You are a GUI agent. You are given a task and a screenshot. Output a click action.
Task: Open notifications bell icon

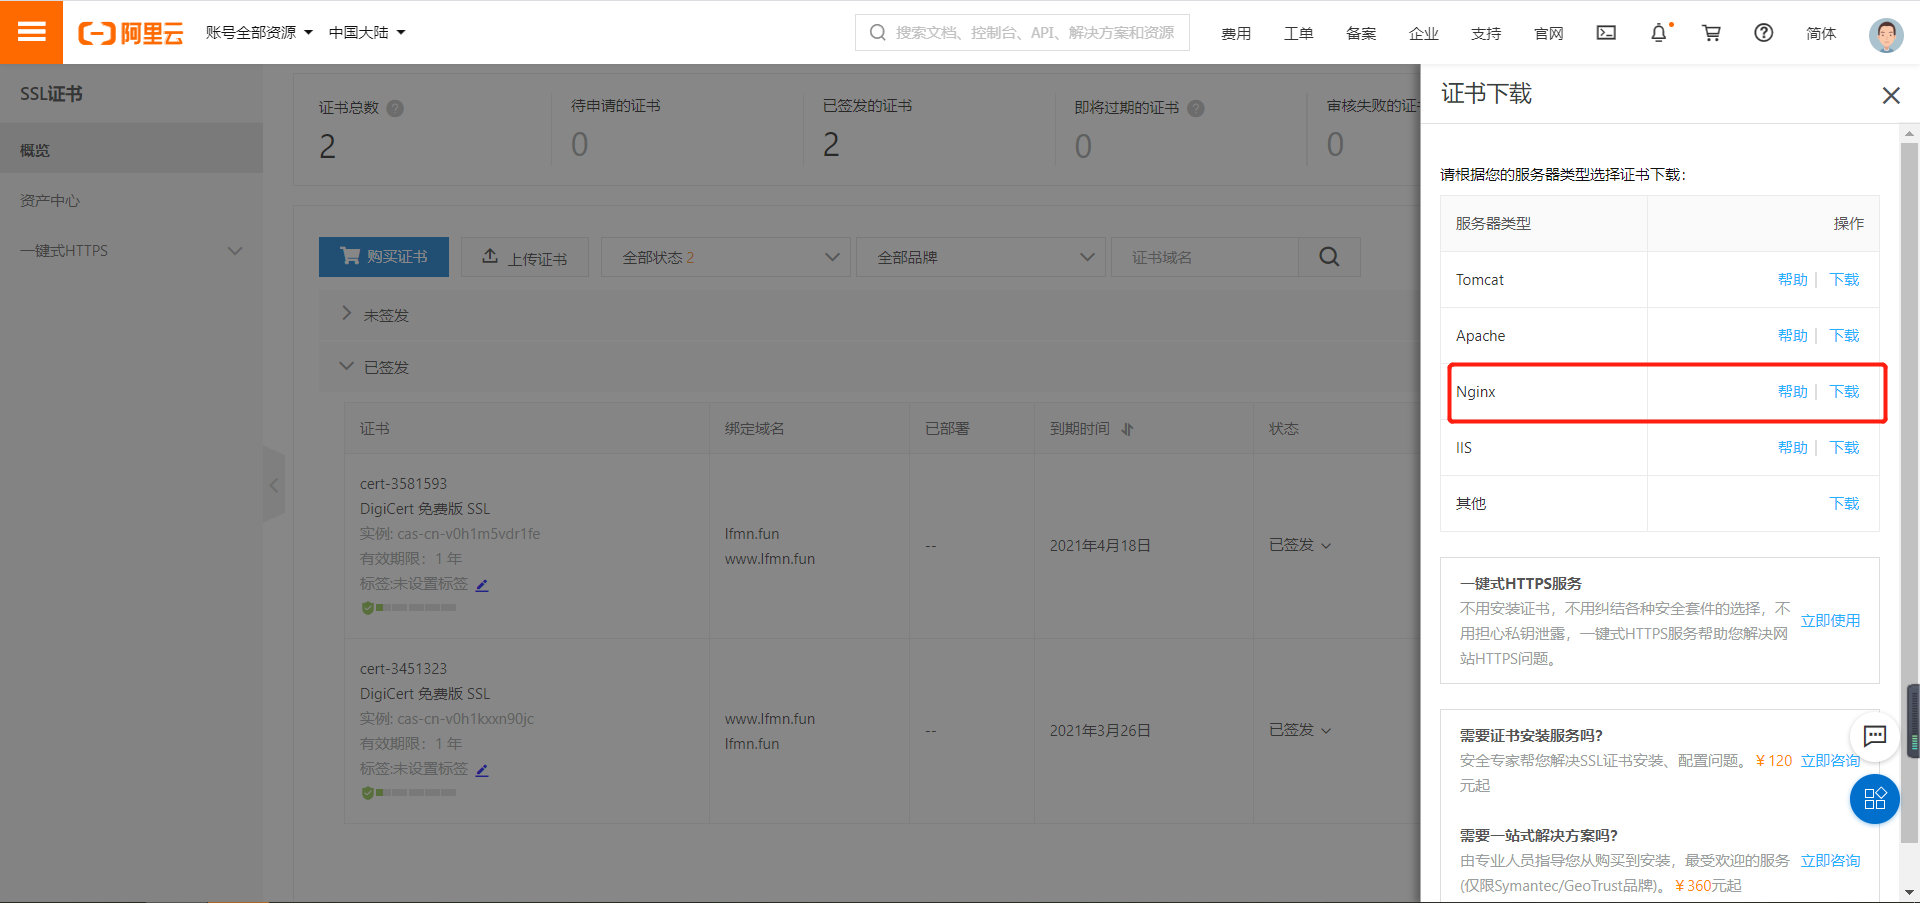tap(1659, 33)
